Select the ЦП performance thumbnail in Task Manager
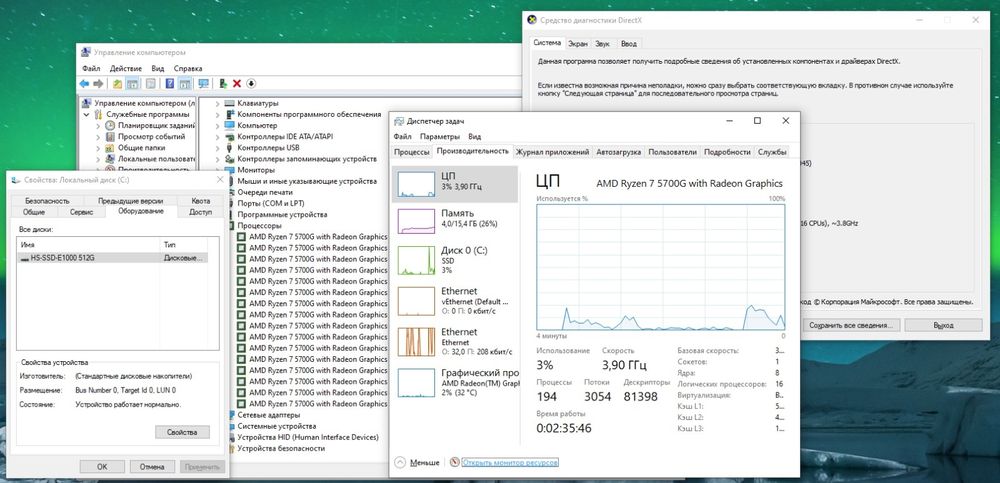The image size is (1000, 483). 454,184
